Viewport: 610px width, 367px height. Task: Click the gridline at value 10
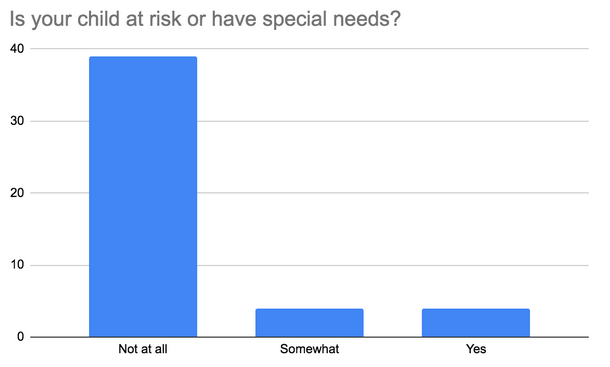point(393,265)
